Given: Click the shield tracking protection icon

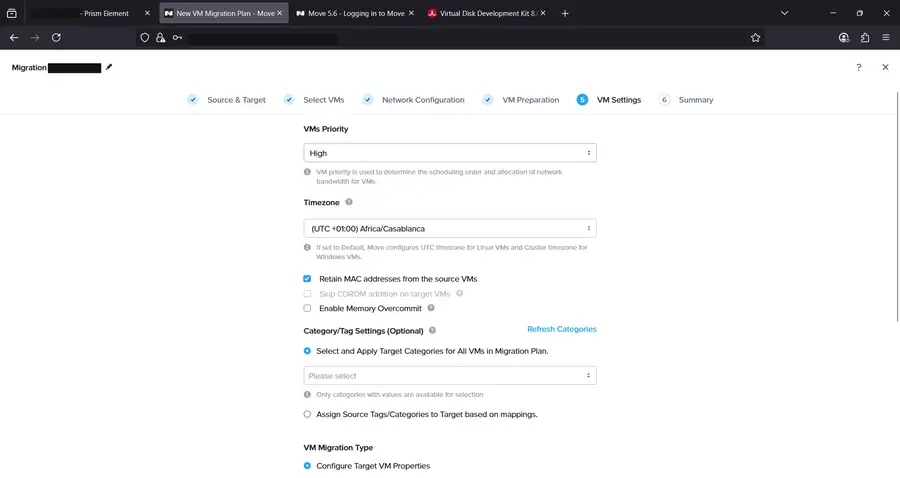Looking at the screenshot, I should pos(145,37).
